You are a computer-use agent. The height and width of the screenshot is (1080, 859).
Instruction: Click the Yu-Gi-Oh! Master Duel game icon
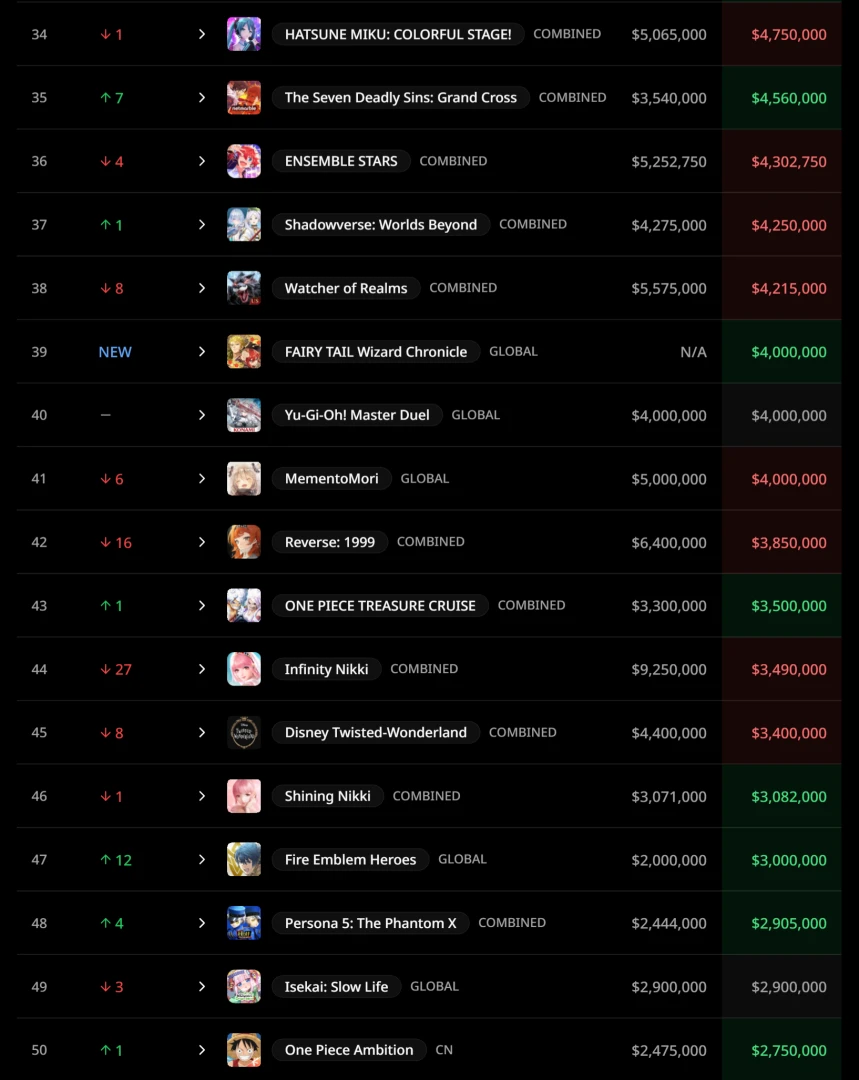click(x=244, y=415)
